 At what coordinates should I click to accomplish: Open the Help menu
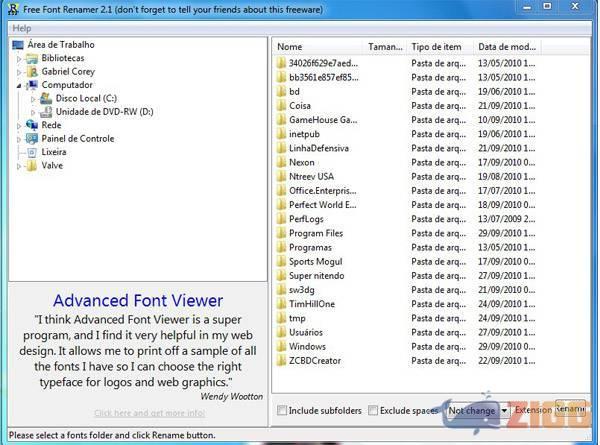(x=21, y=28)
